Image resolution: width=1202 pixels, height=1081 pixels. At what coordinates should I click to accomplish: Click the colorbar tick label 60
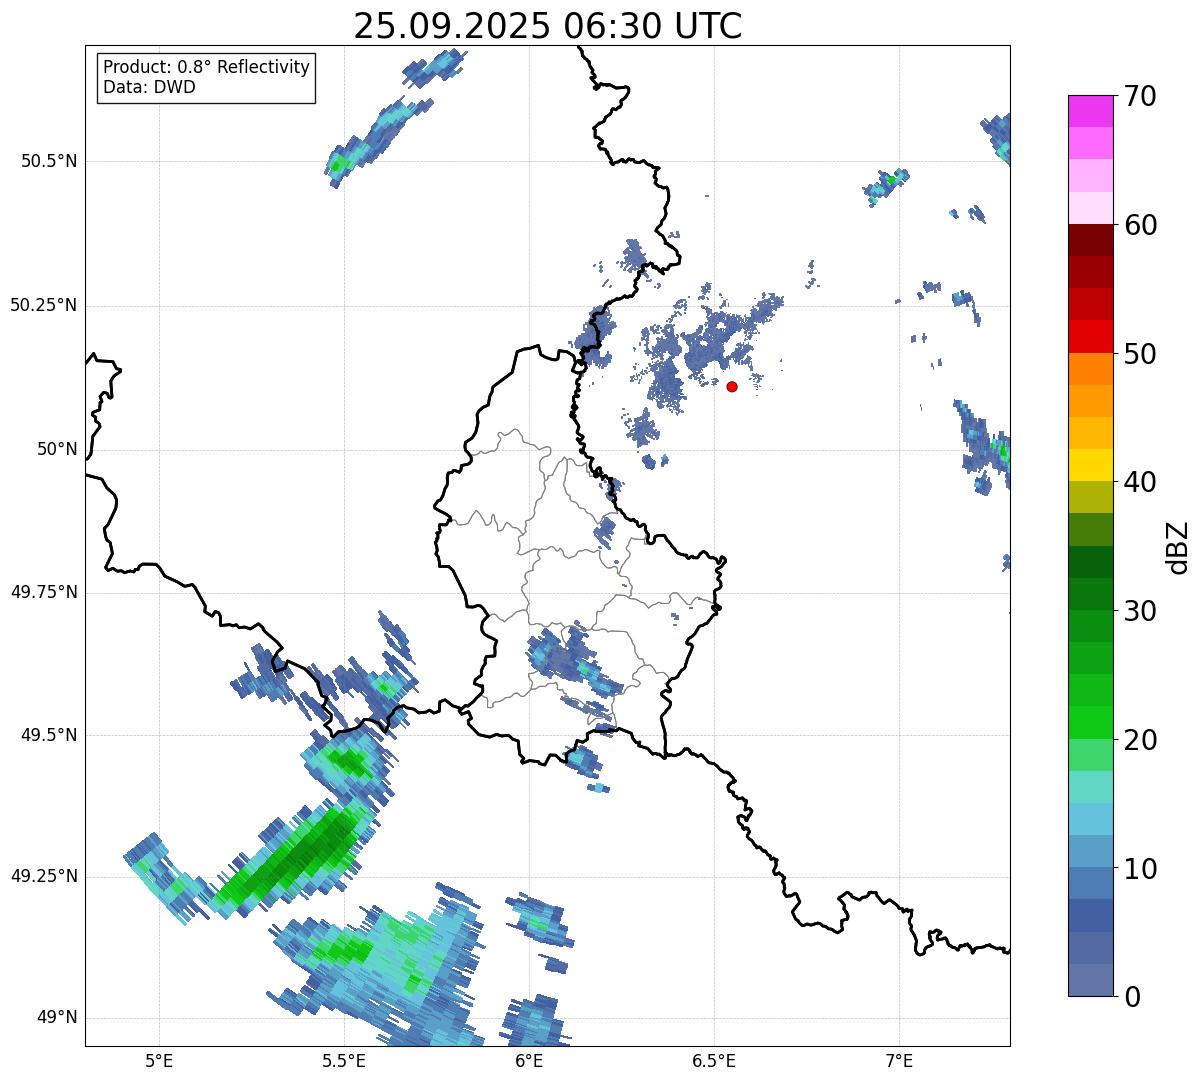[x=1141, y=225]
